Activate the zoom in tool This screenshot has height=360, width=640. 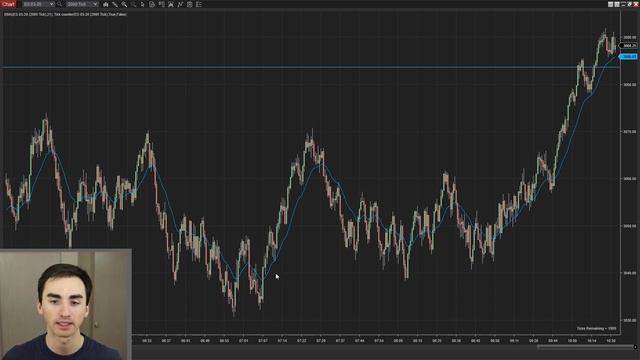124,4
